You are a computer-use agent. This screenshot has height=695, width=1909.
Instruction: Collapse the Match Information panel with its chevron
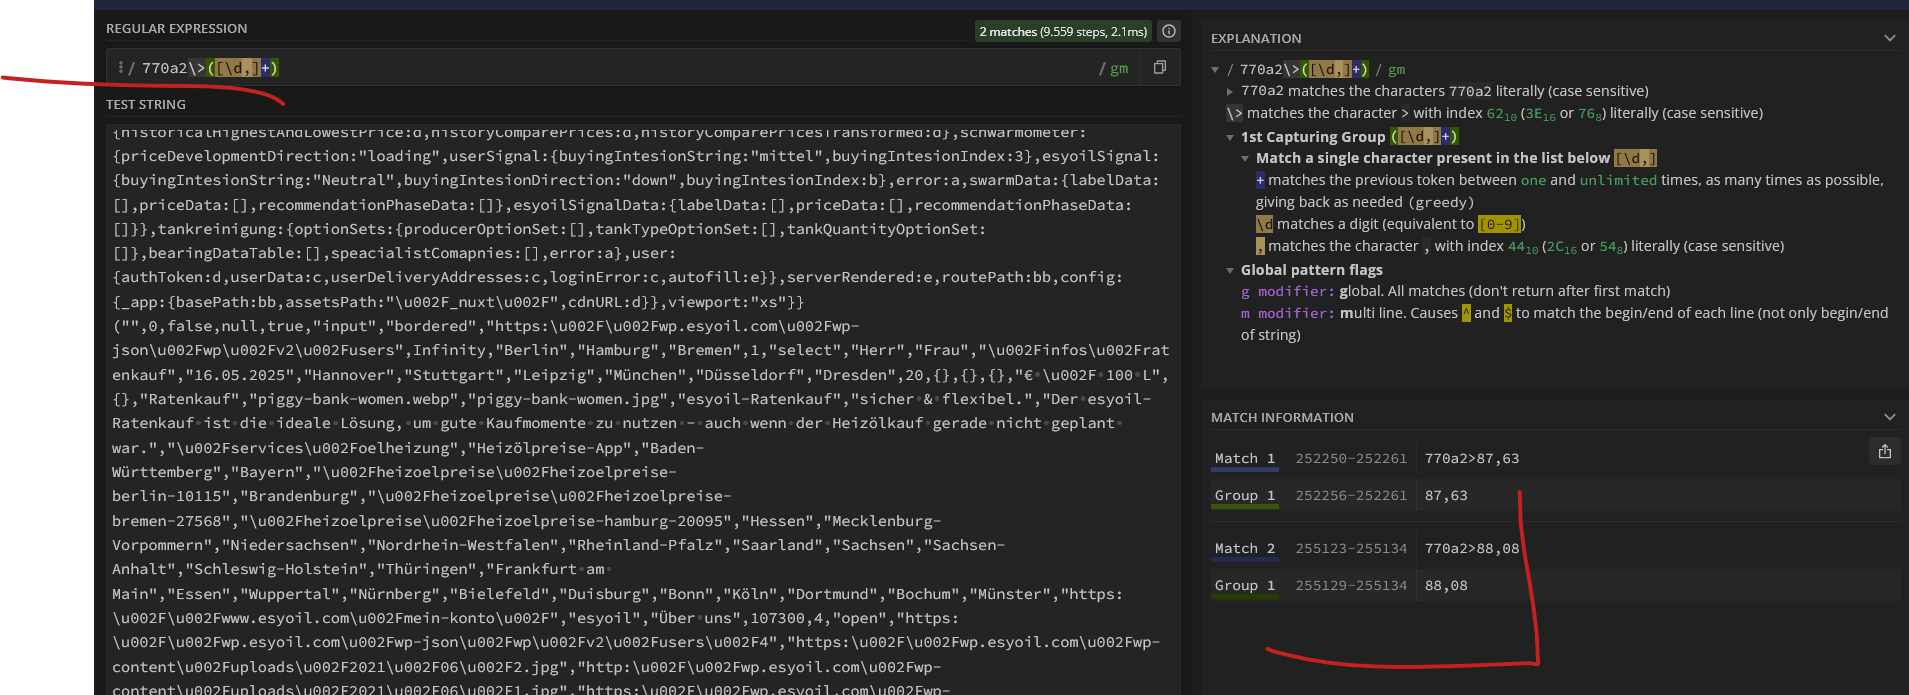pos(1889,417)
